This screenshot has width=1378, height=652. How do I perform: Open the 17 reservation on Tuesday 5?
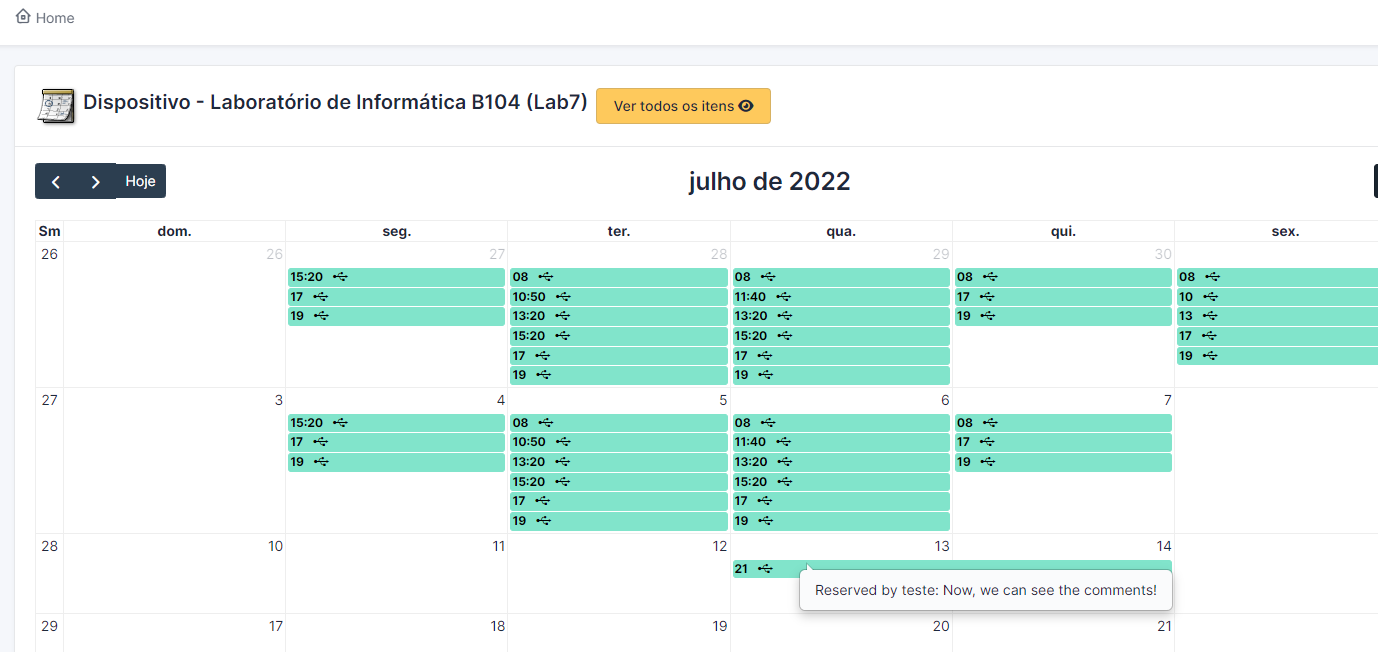(619, 501)
